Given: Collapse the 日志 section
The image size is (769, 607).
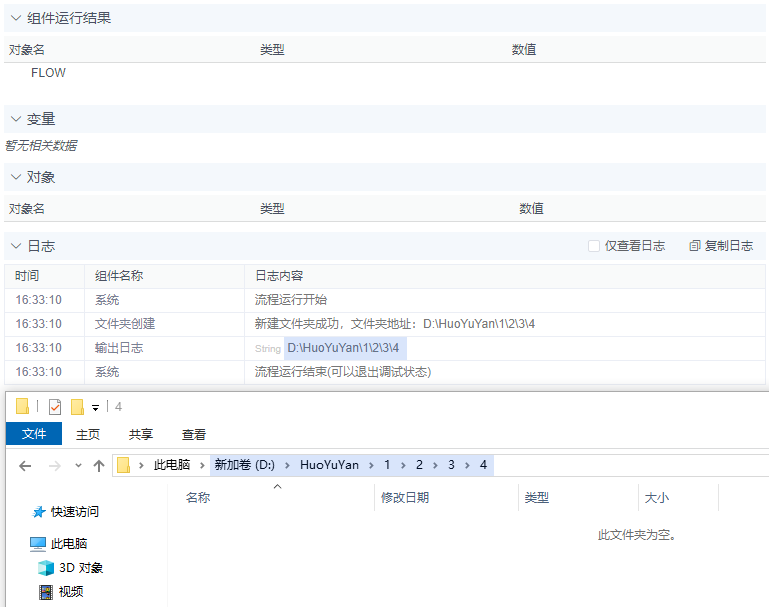Looking at the screenshot, I should pyautogui.click(x=15, y=246).
